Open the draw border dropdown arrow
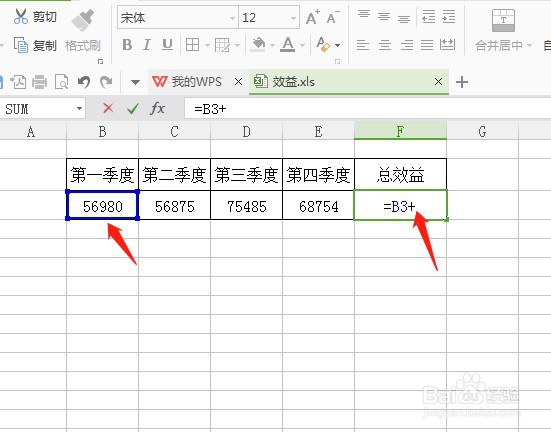The image size is (551, 432). 238,45
